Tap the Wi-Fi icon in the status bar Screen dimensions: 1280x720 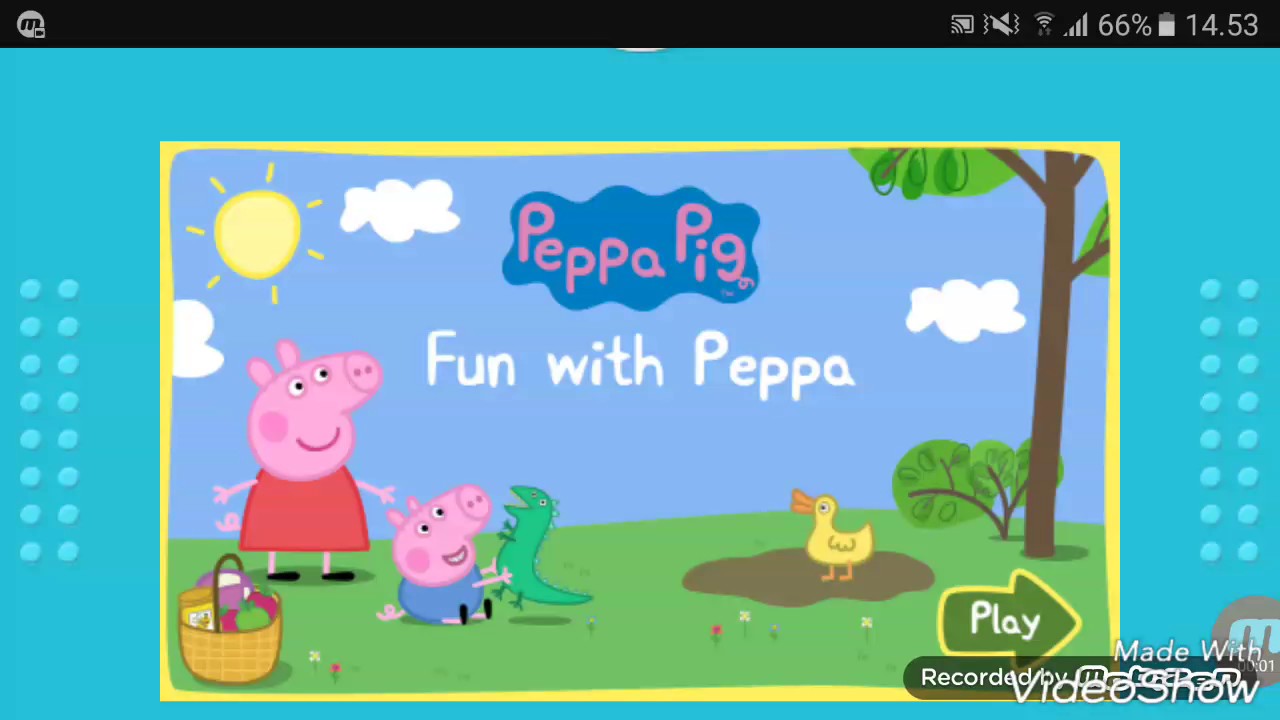click(x=1044, y=25)
